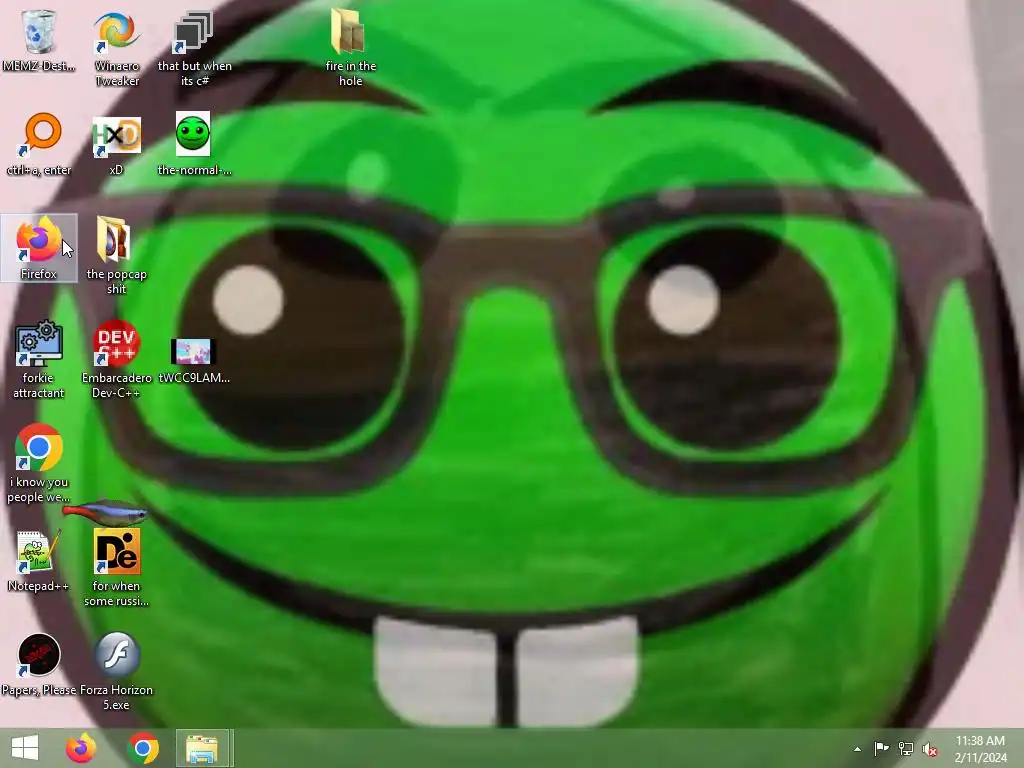Select the 'the-normal-...' green face file

[194, 144]
